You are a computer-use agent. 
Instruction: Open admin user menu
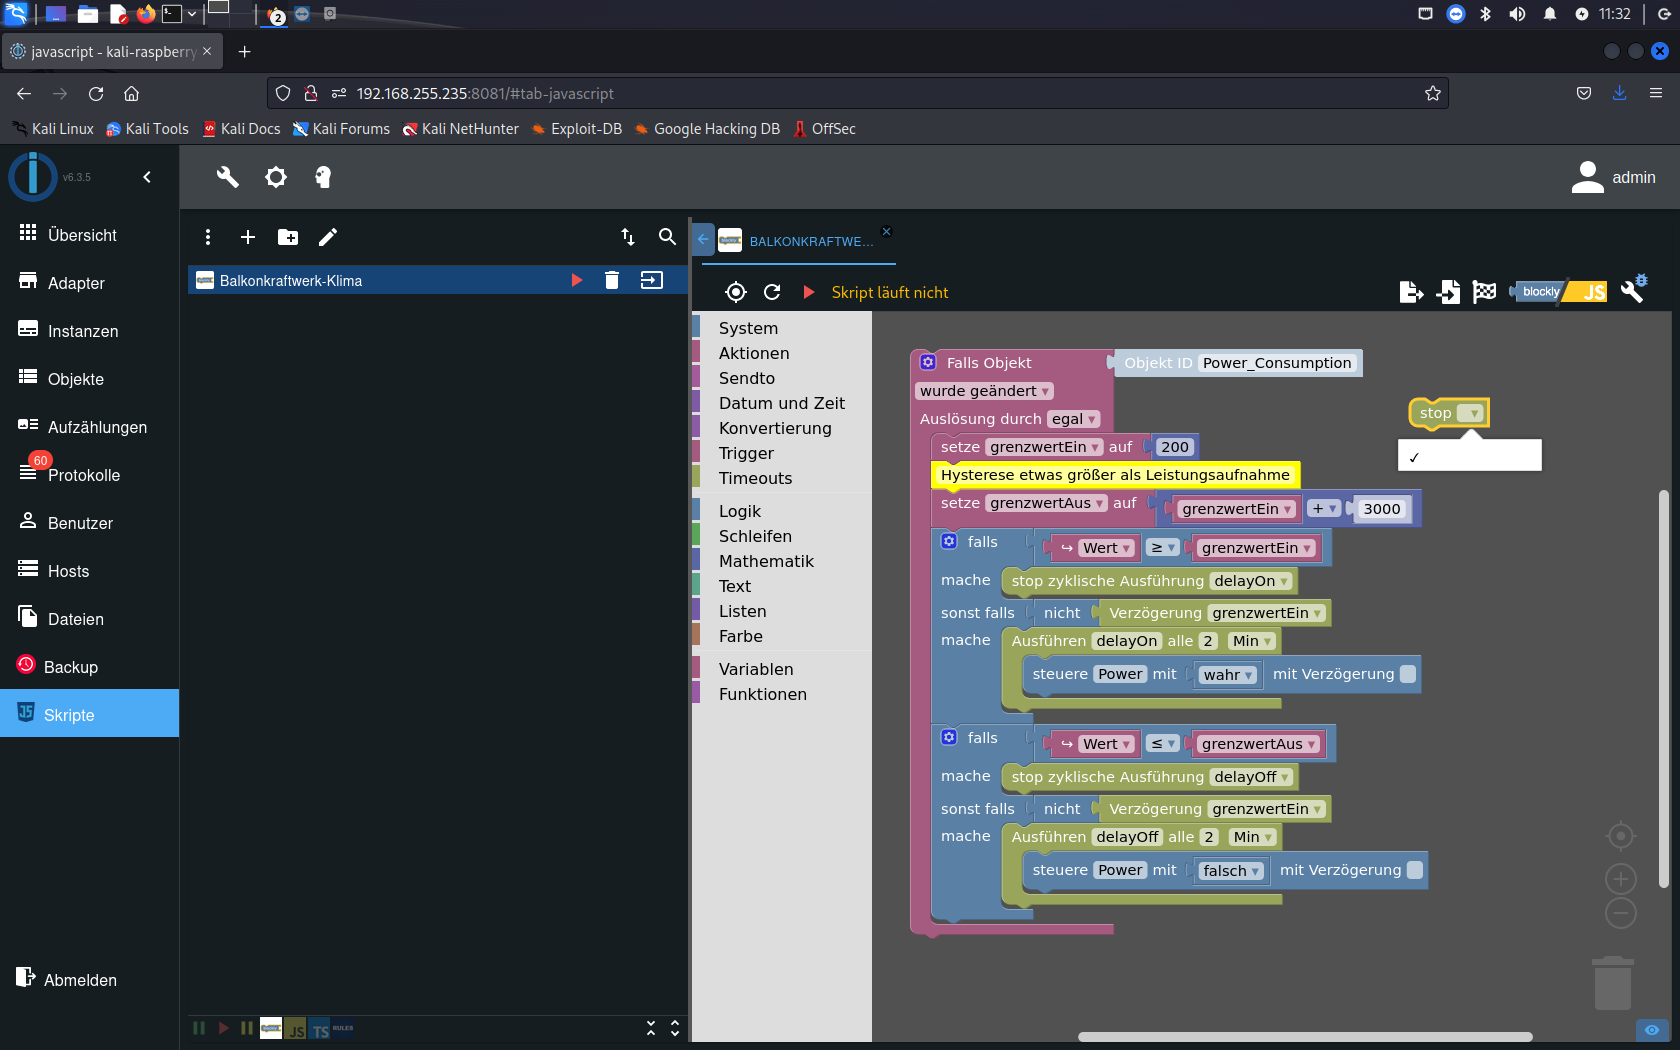point(1613,177)
